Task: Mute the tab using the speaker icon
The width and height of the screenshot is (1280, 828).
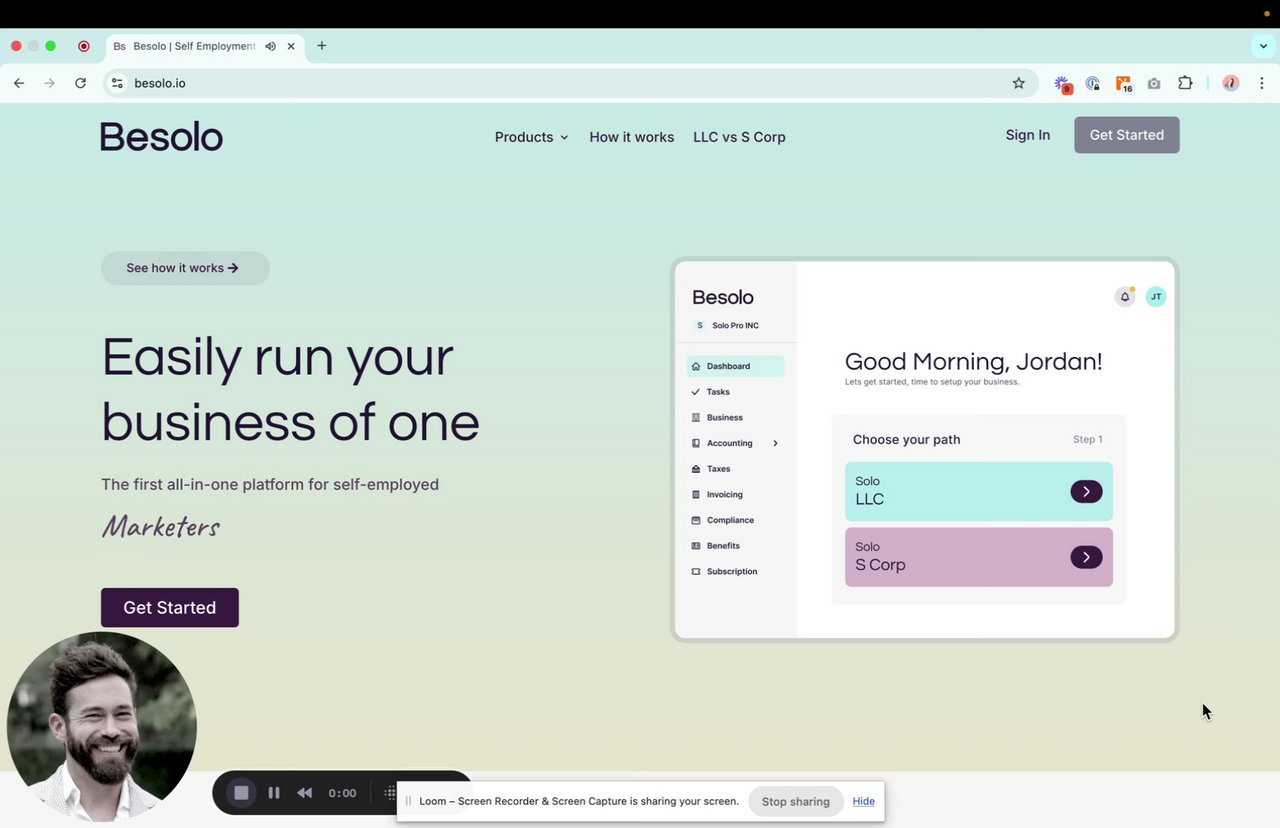Action: pos(270,46)
